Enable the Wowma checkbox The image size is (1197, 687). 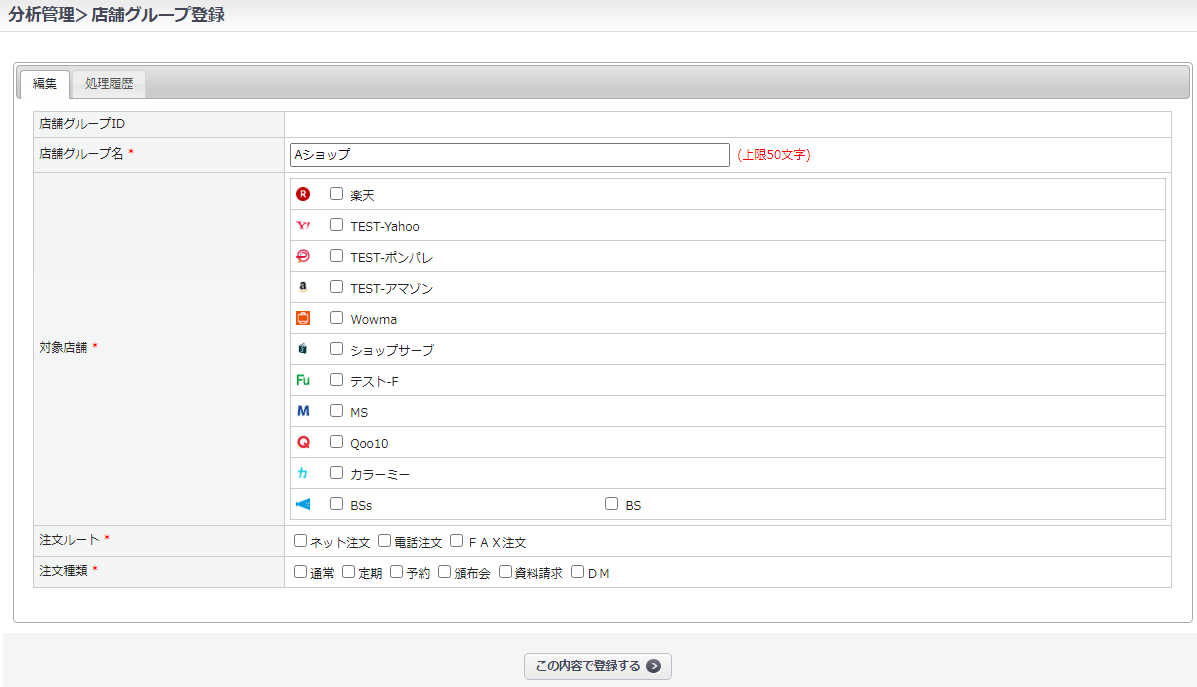pos(337,318)
